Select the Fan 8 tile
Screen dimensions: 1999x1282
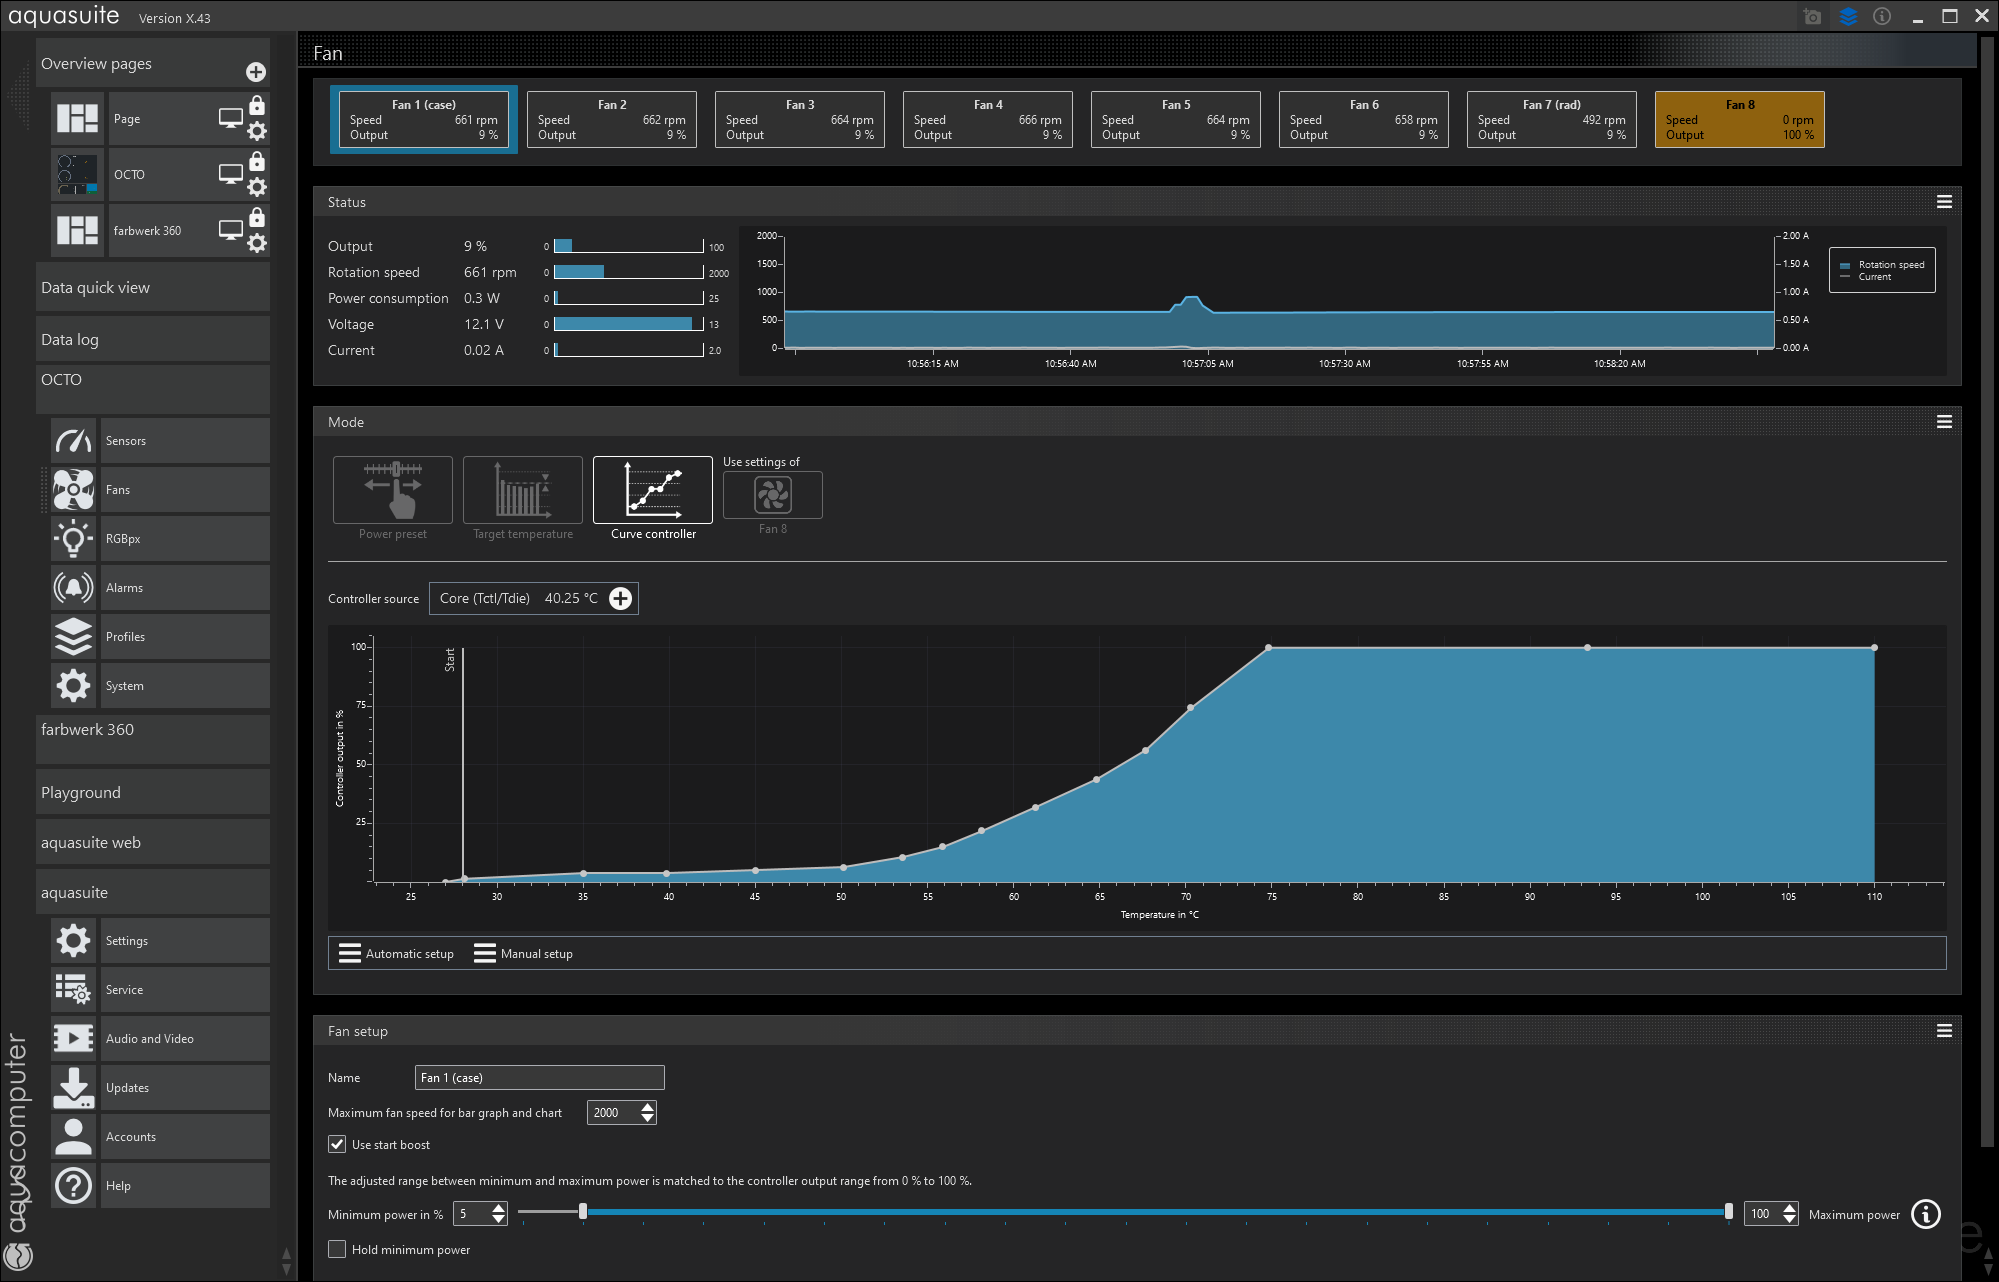click(1739, 120)
